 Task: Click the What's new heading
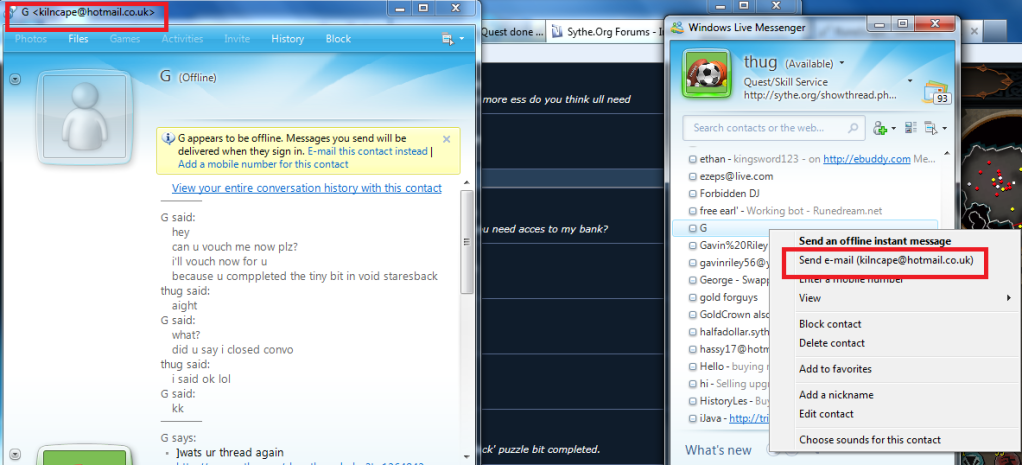pos(718,450)
